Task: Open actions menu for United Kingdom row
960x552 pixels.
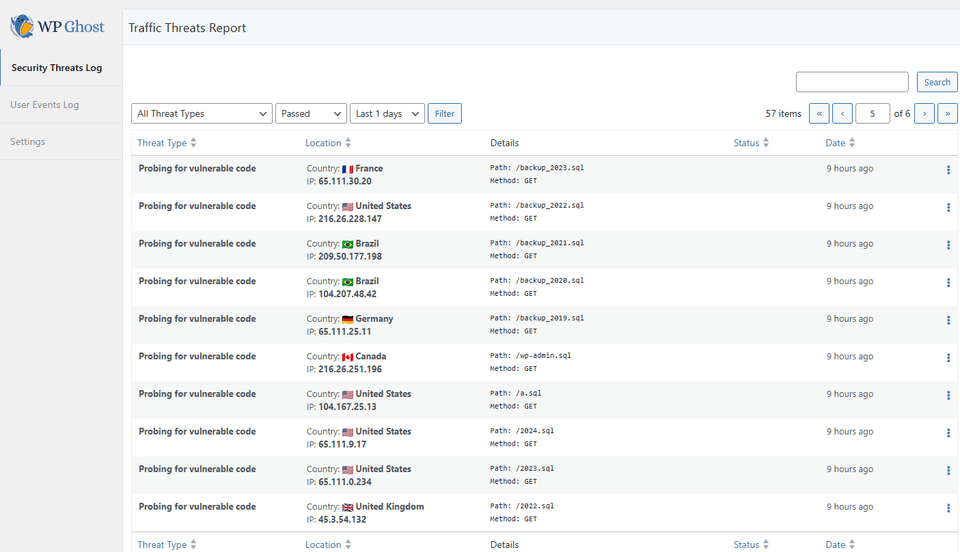Action: coord(947,508)
